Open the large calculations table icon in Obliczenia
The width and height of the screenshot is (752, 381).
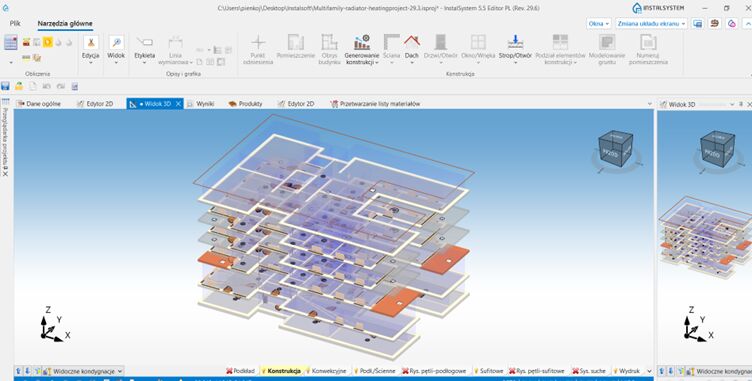[x=11, y=42]
